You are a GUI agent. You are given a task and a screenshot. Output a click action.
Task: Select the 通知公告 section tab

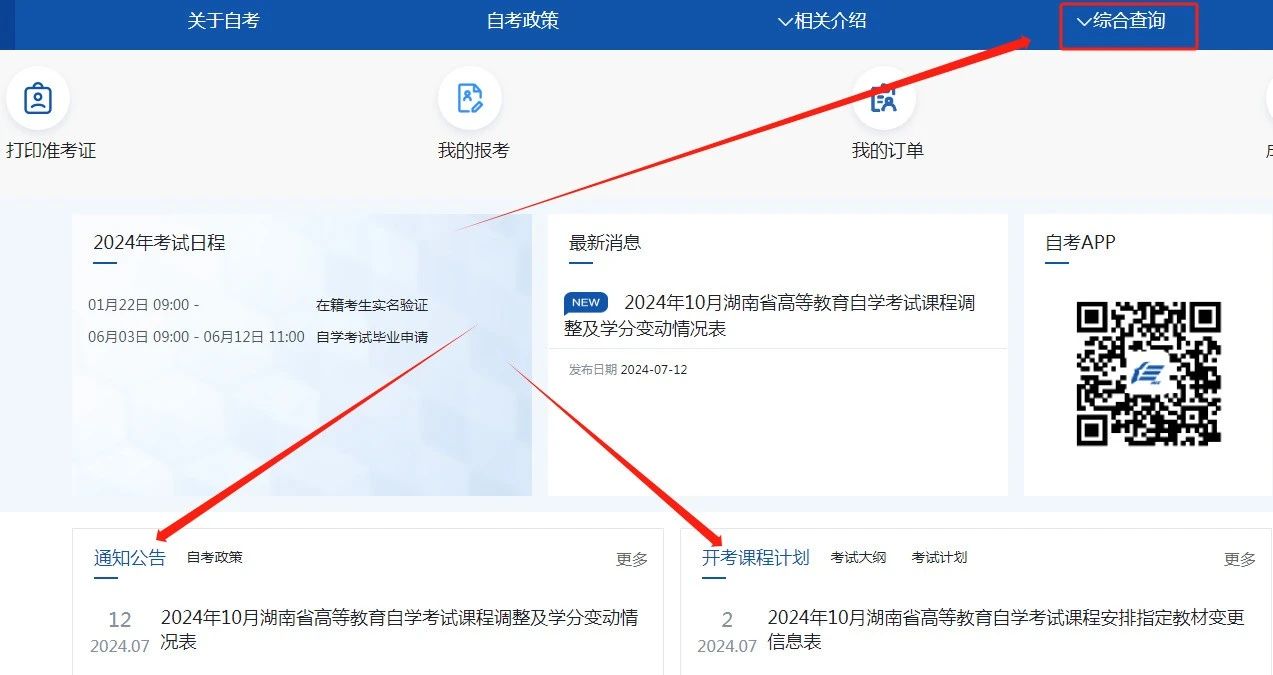click(x=129, y=557)
